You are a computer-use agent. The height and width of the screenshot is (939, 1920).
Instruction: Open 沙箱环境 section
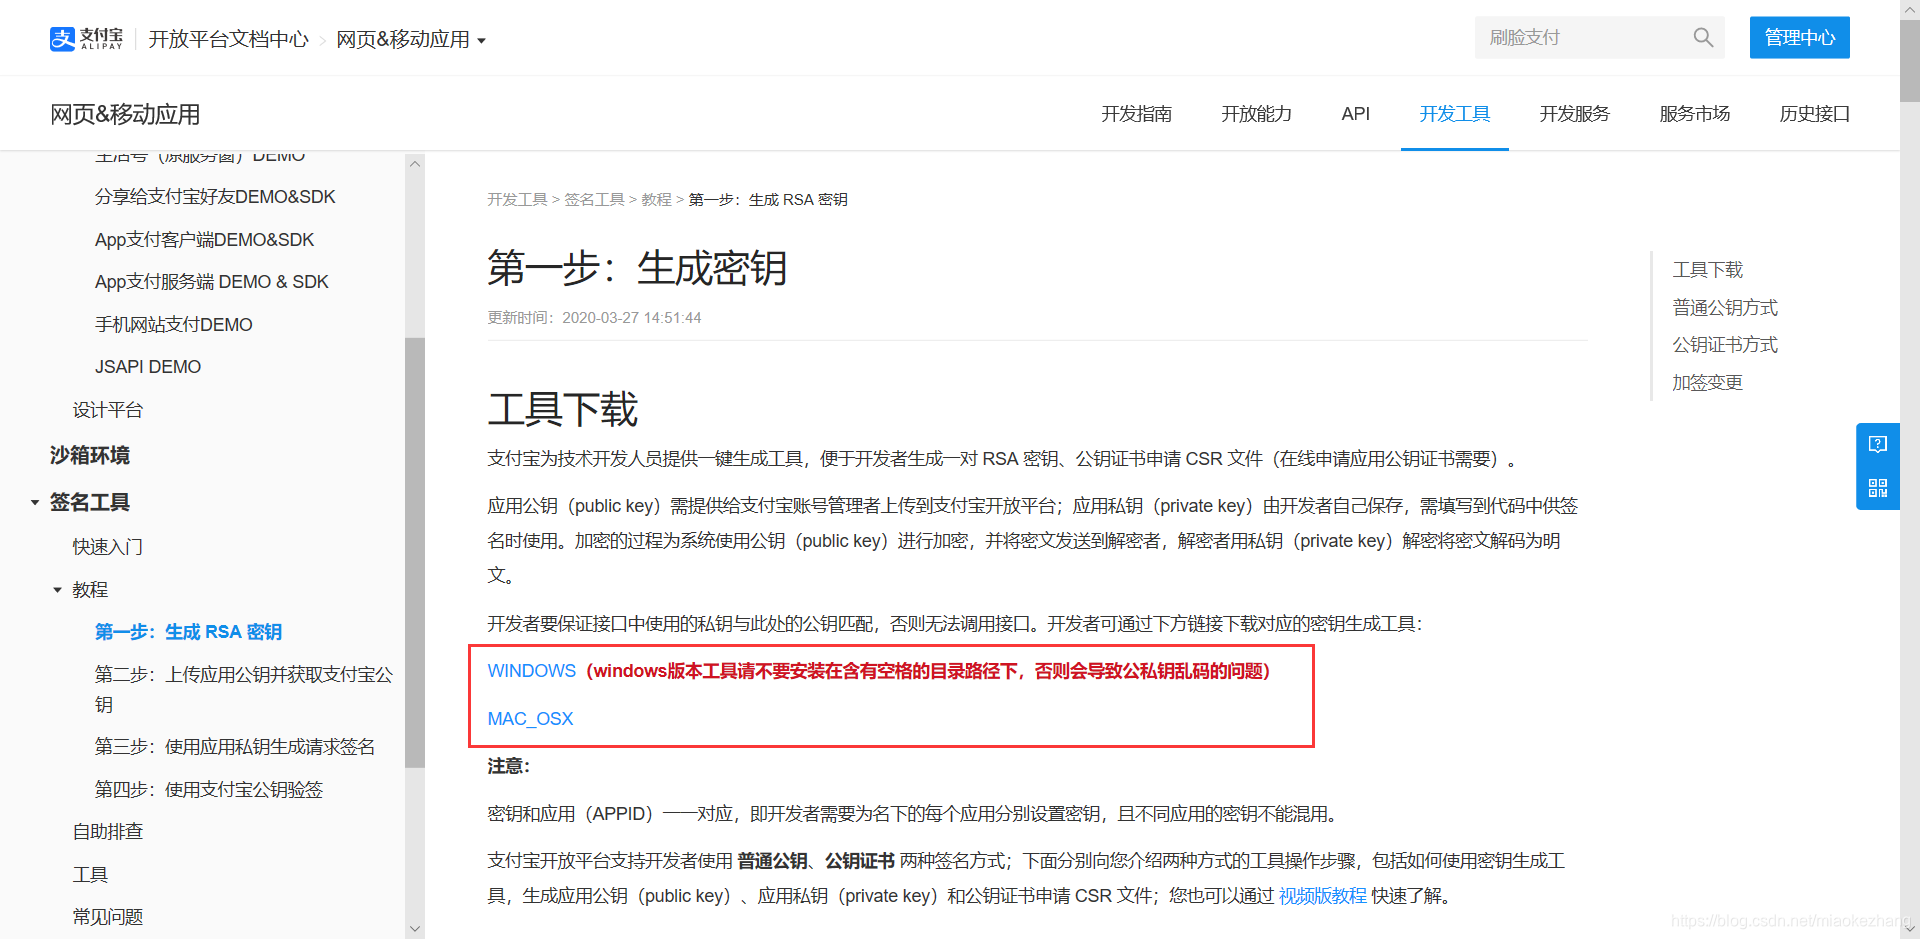click(x=90, y=455)
